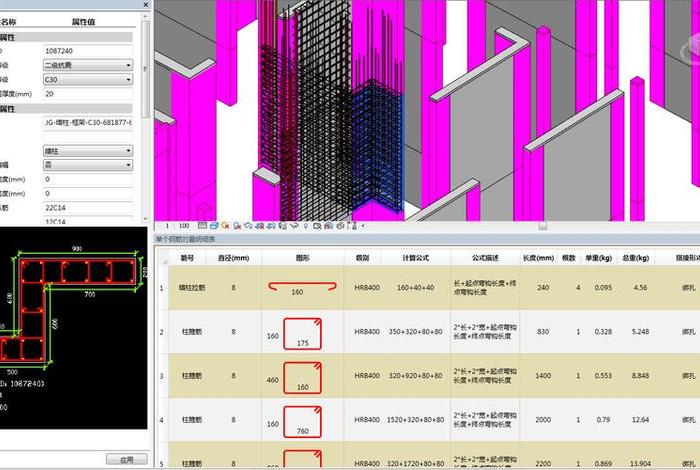The width and height of the screenshot is (700, 470).
Task: Toggle the shadows icon in view control bar
Action: click(237, 226)
